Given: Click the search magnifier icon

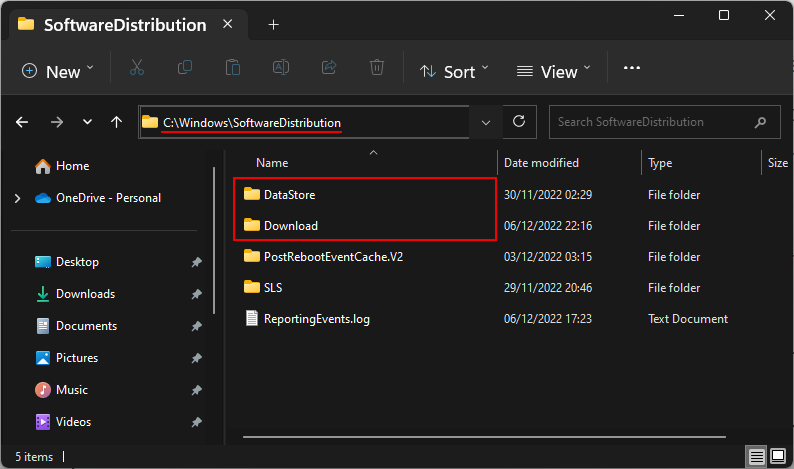Looking at the screenshot, I should (x=760, y=122).
